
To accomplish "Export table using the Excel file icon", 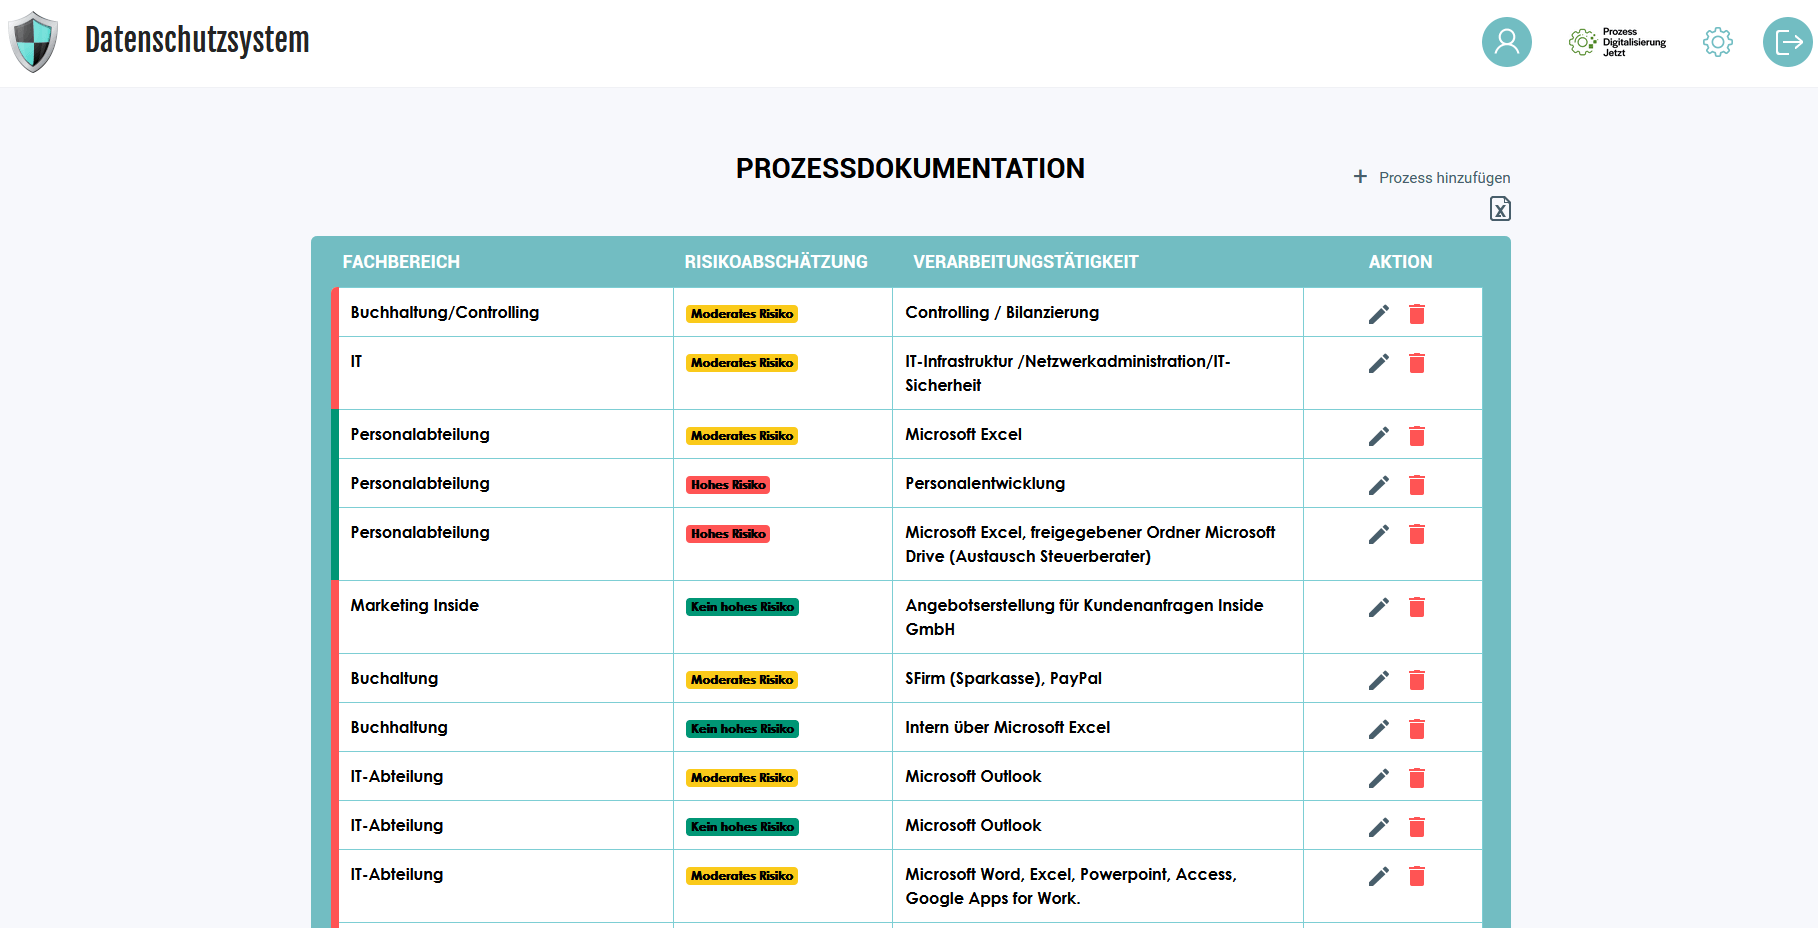I will 1500,208.
